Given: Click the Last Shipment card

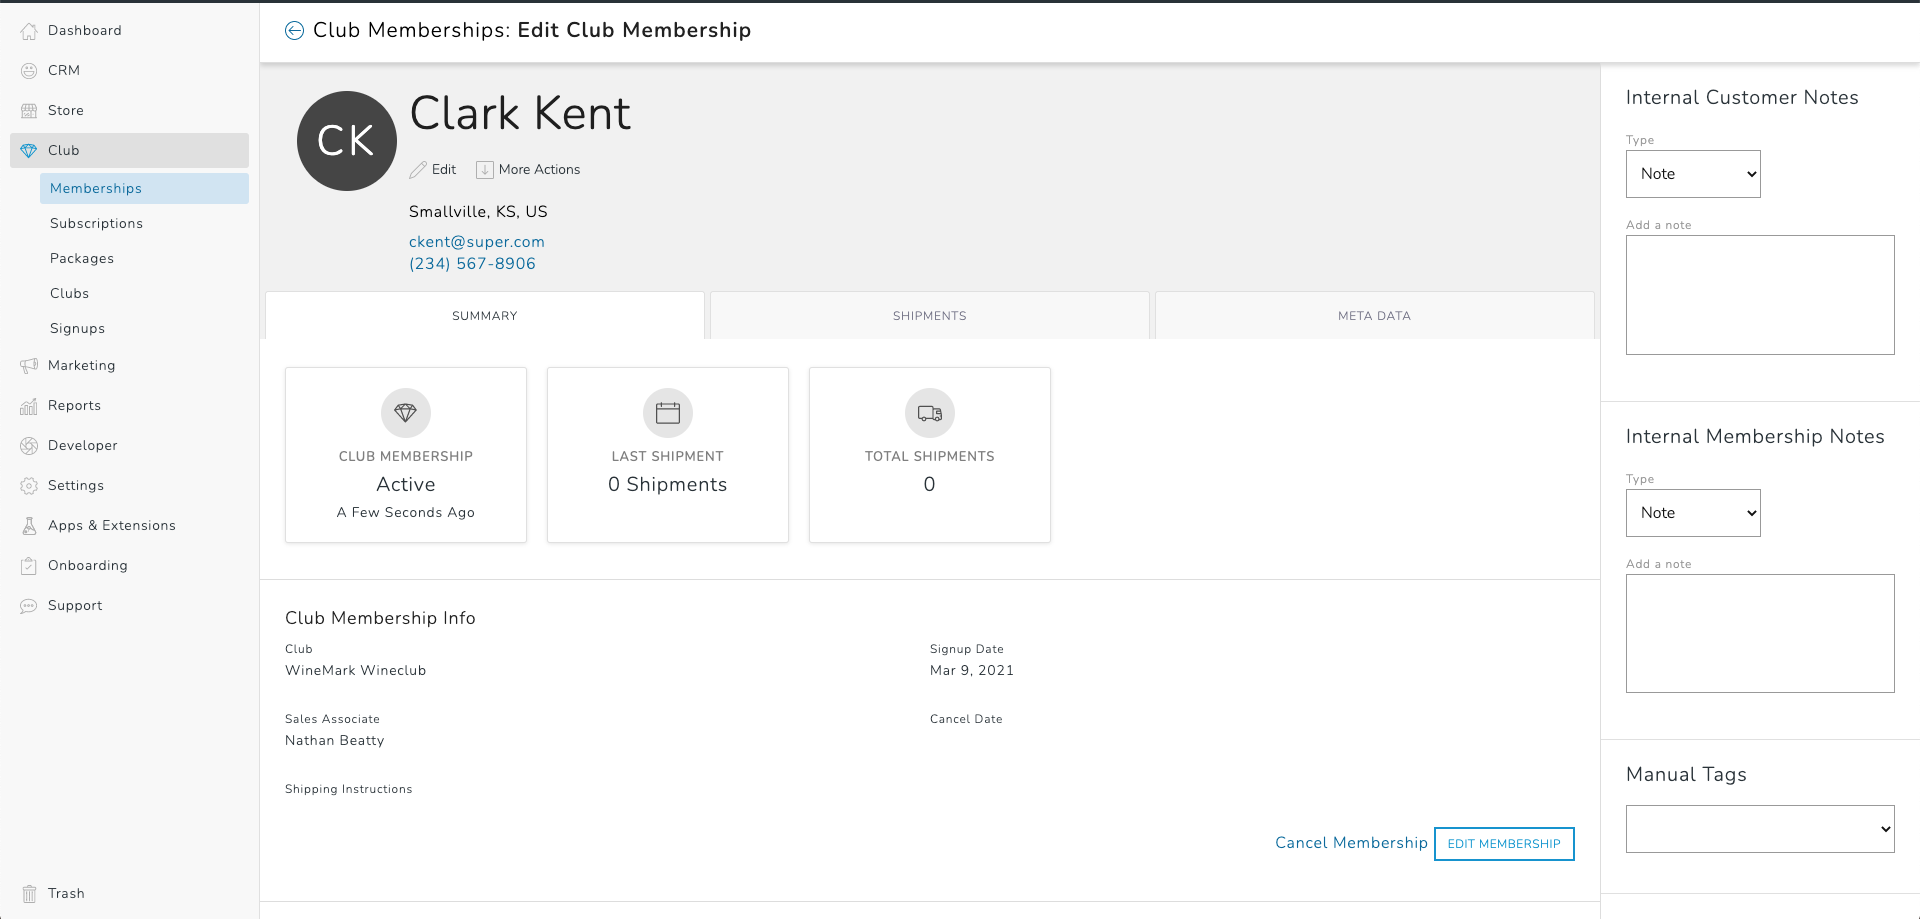Looking at the screenshot, I should click(x=668, y=455).
